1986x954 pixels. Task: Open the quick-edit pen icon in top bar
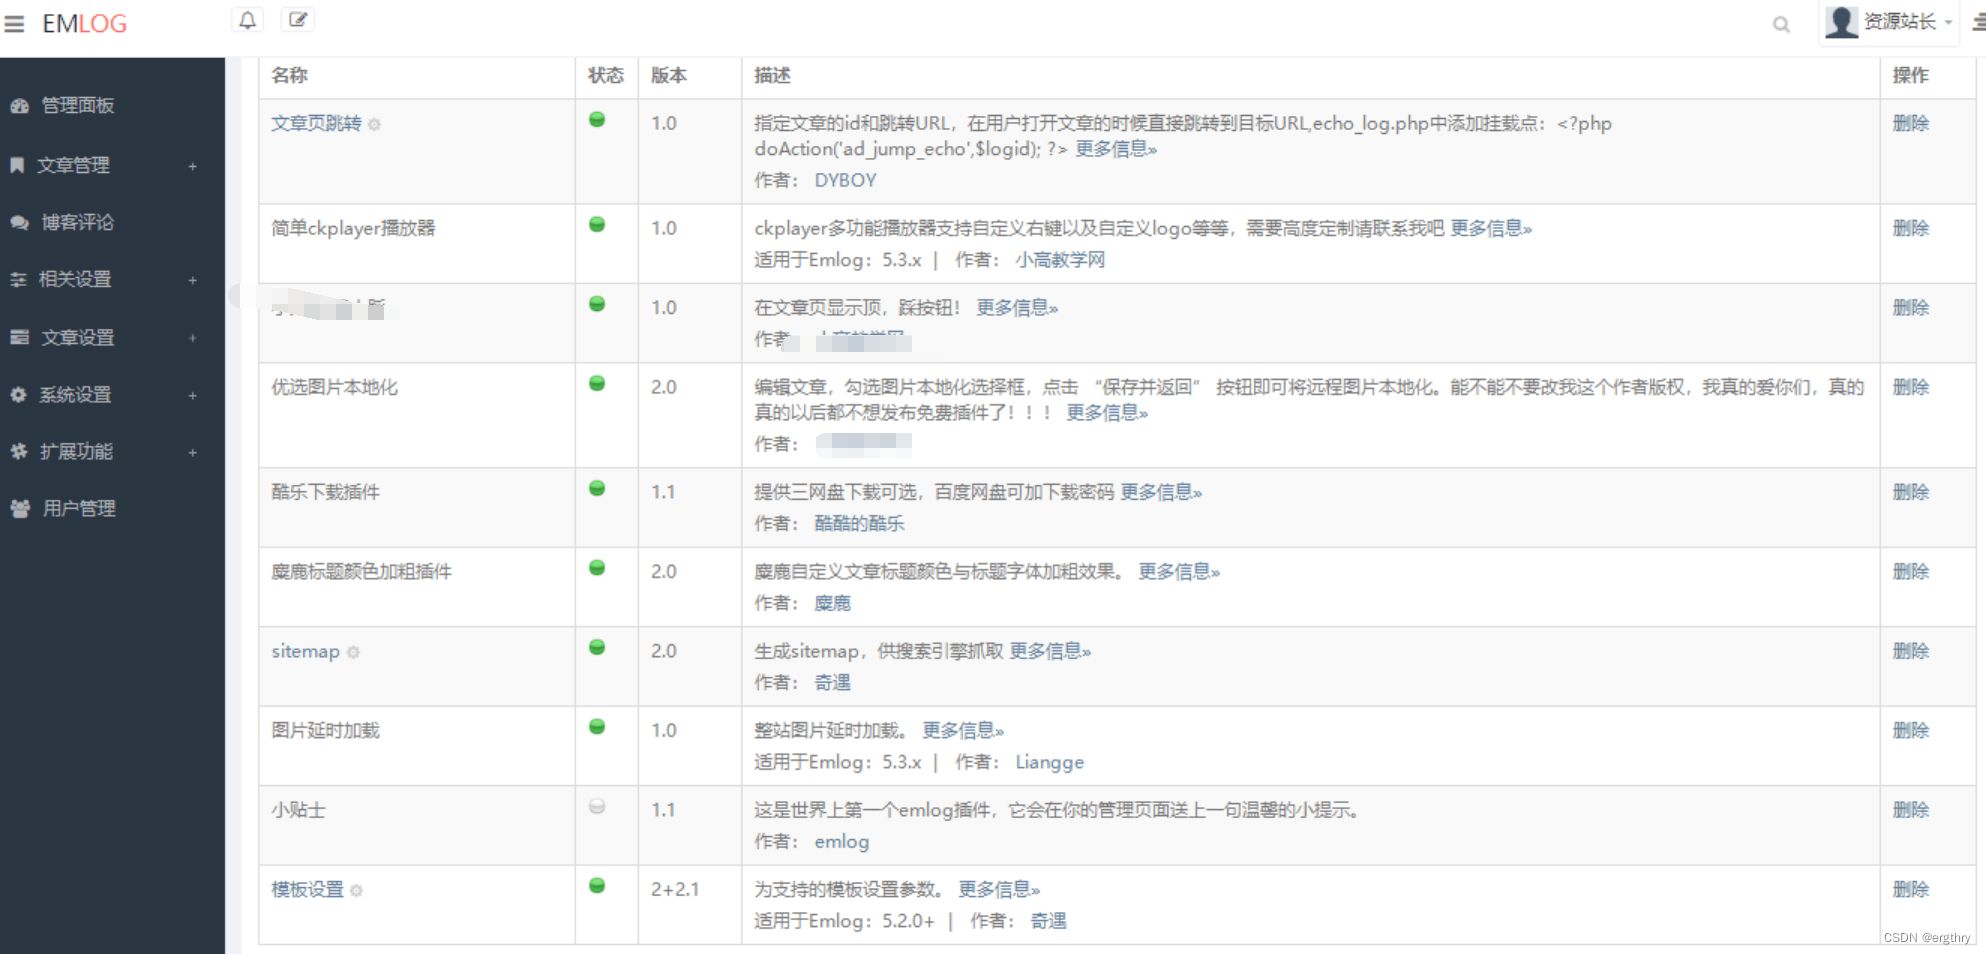[x=296, y=18]
